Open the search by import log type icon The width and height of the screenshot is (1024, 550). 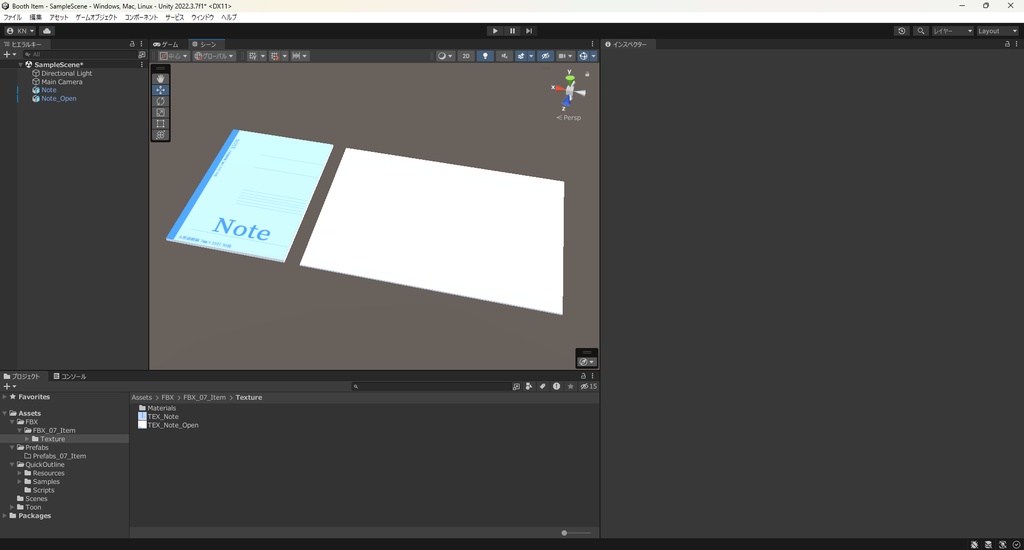(x=556, y=386)
